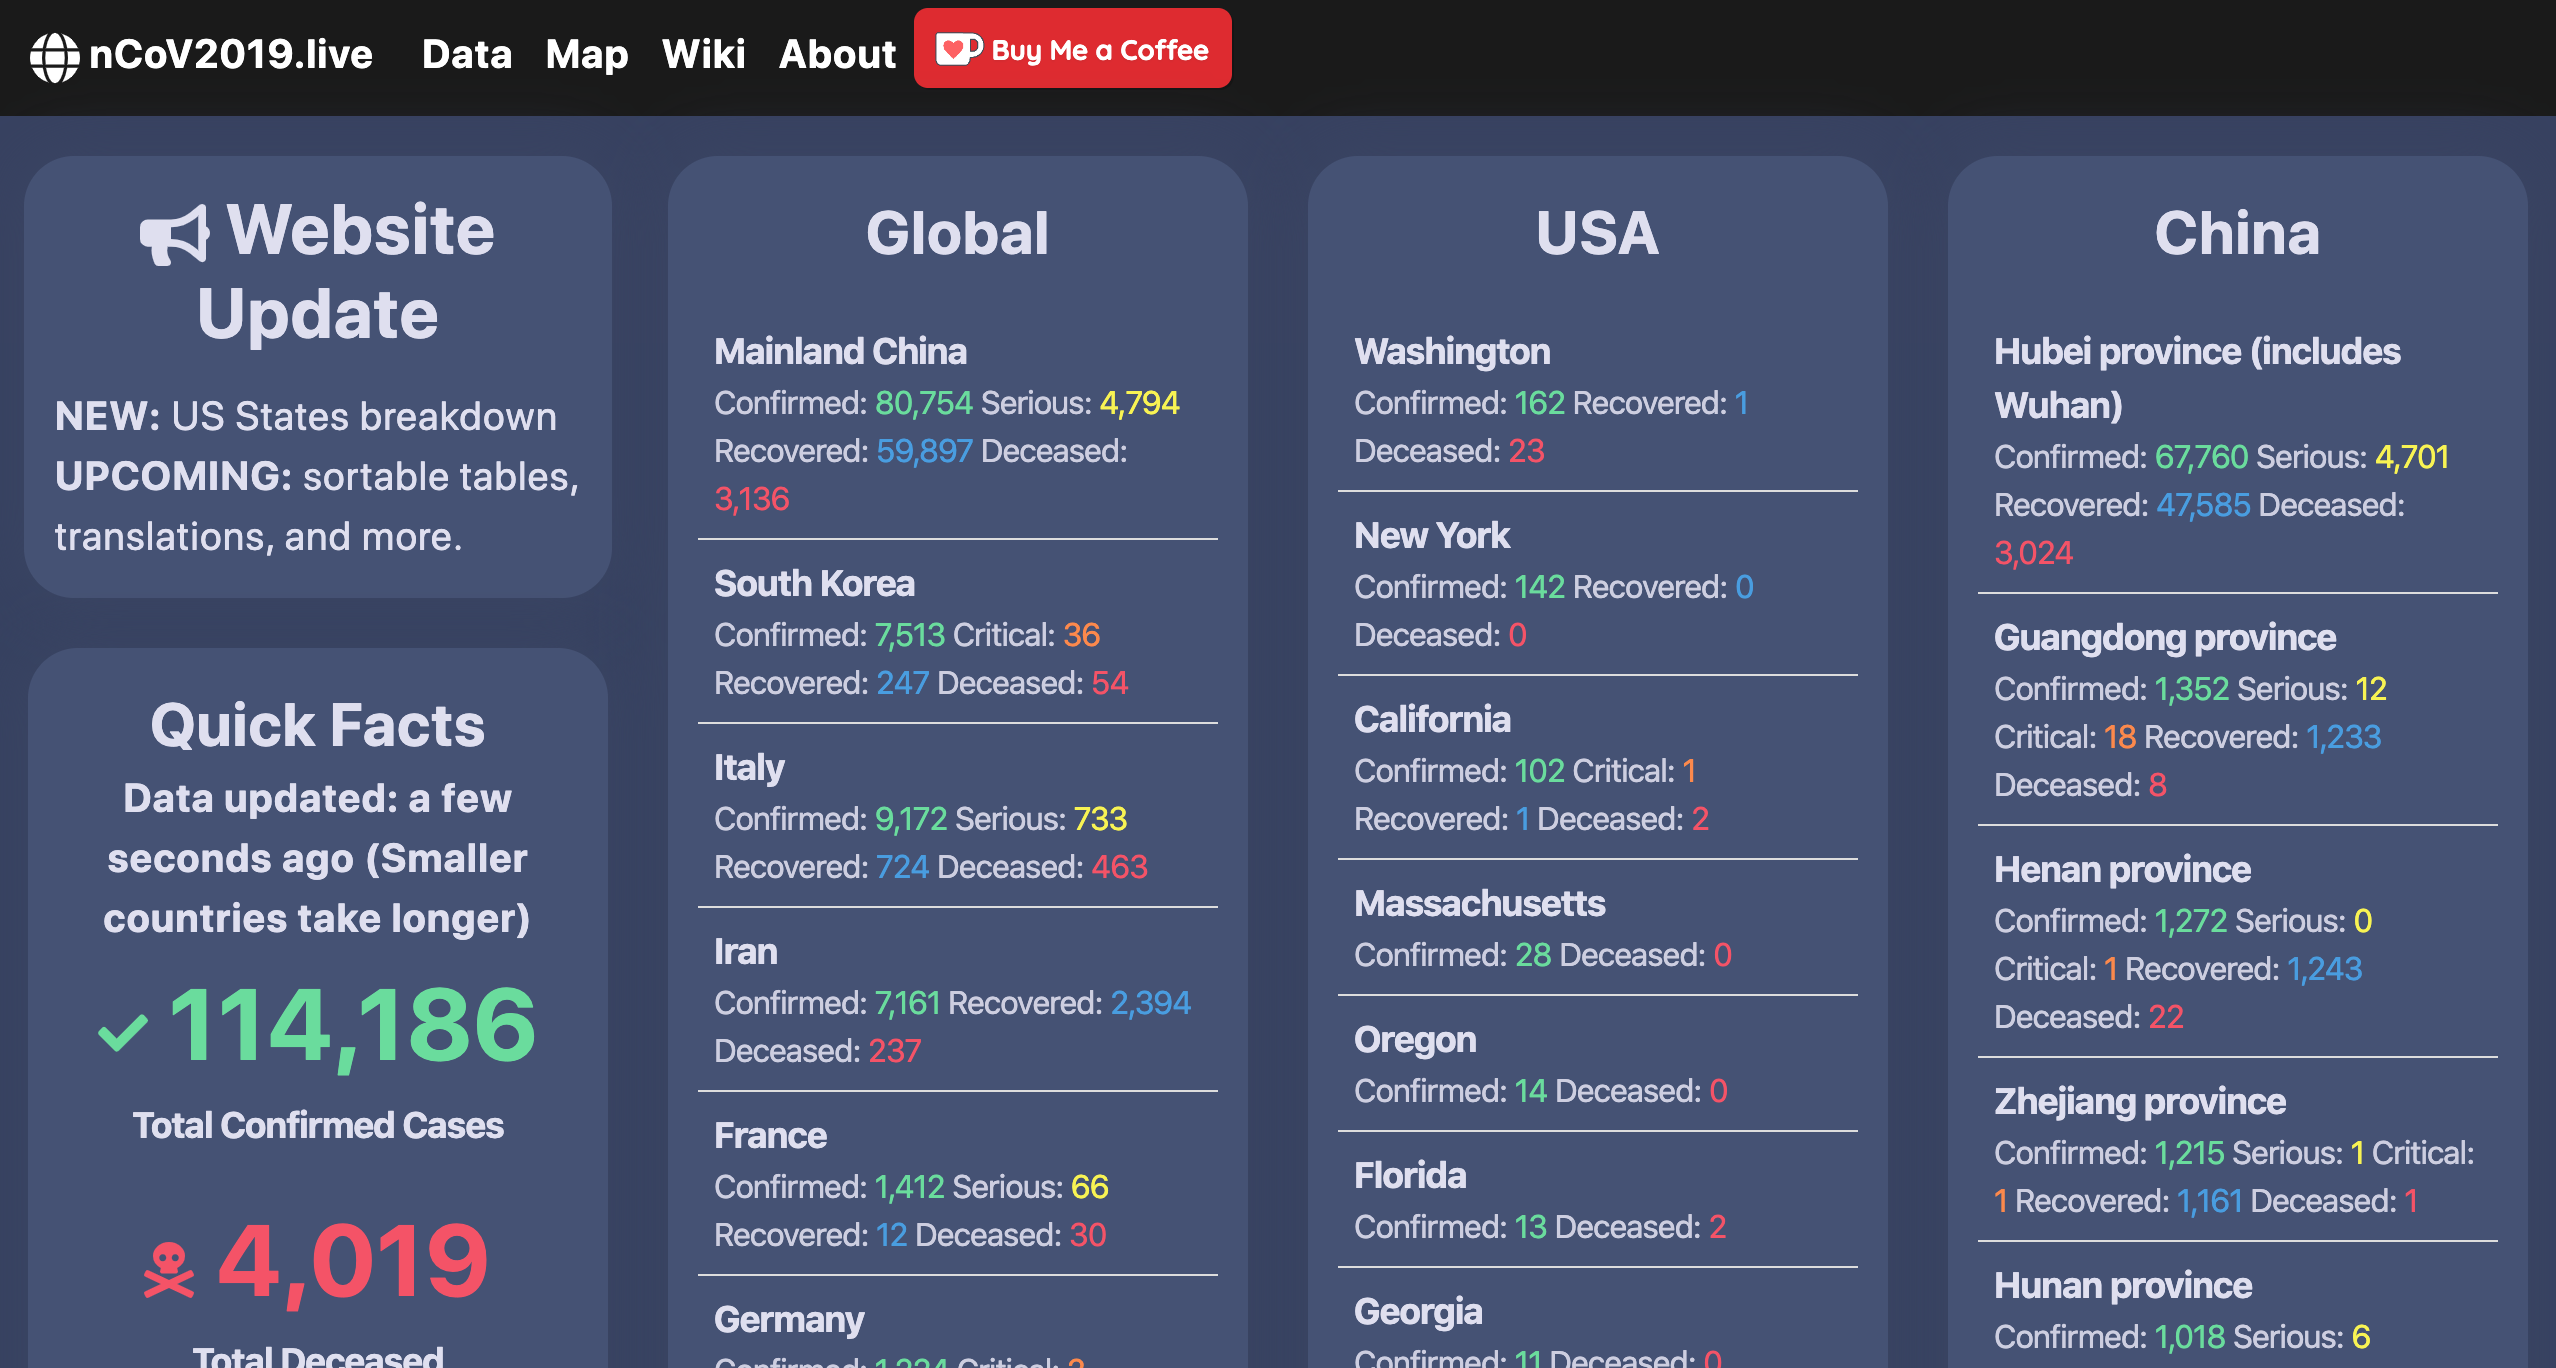Select the Georgia state title
Viewport: 2556px width, 1368px height.
(x=1418, y=1312)
